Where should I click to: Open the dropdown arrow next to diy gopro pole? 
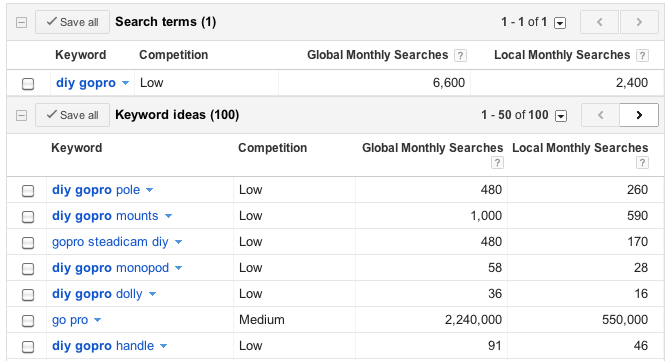[x=150, y=190]
